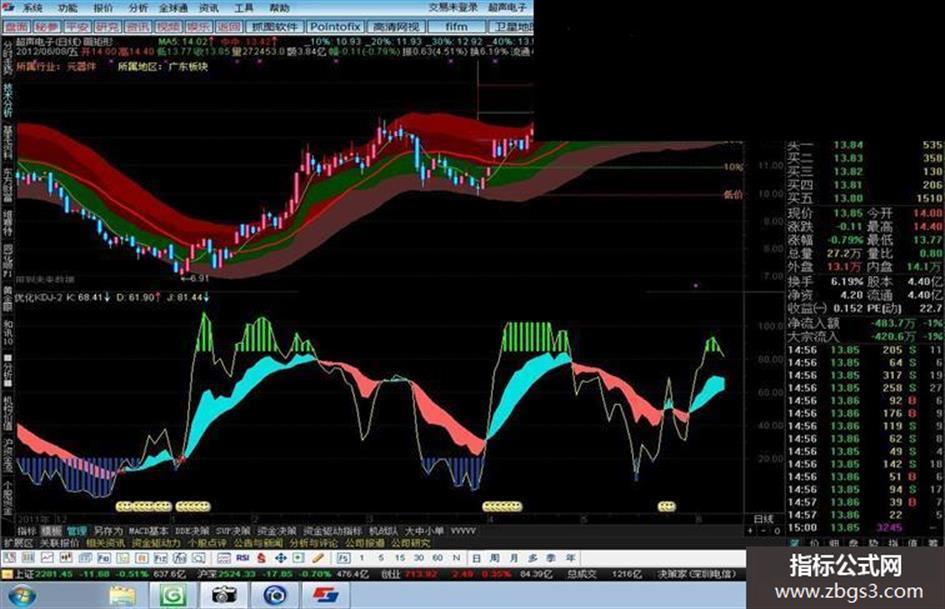The width and height of the screenshot is (945, 609).
Task: Switch to 资金驱动指标 tab
Action: coord(333,531)
